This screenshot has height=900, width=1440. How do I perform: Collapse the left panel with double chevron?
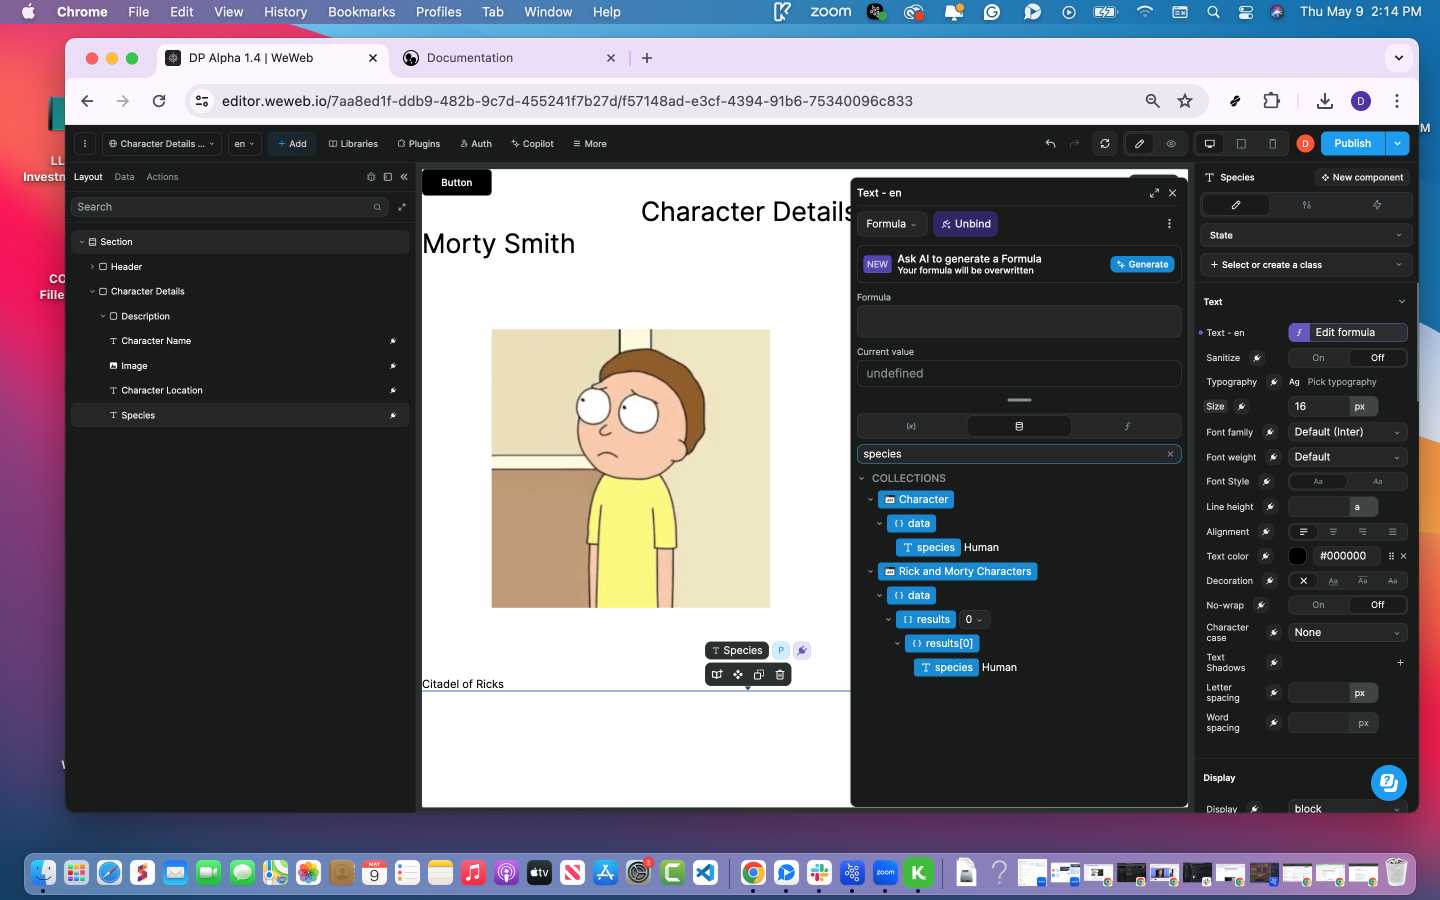(404, 177)
